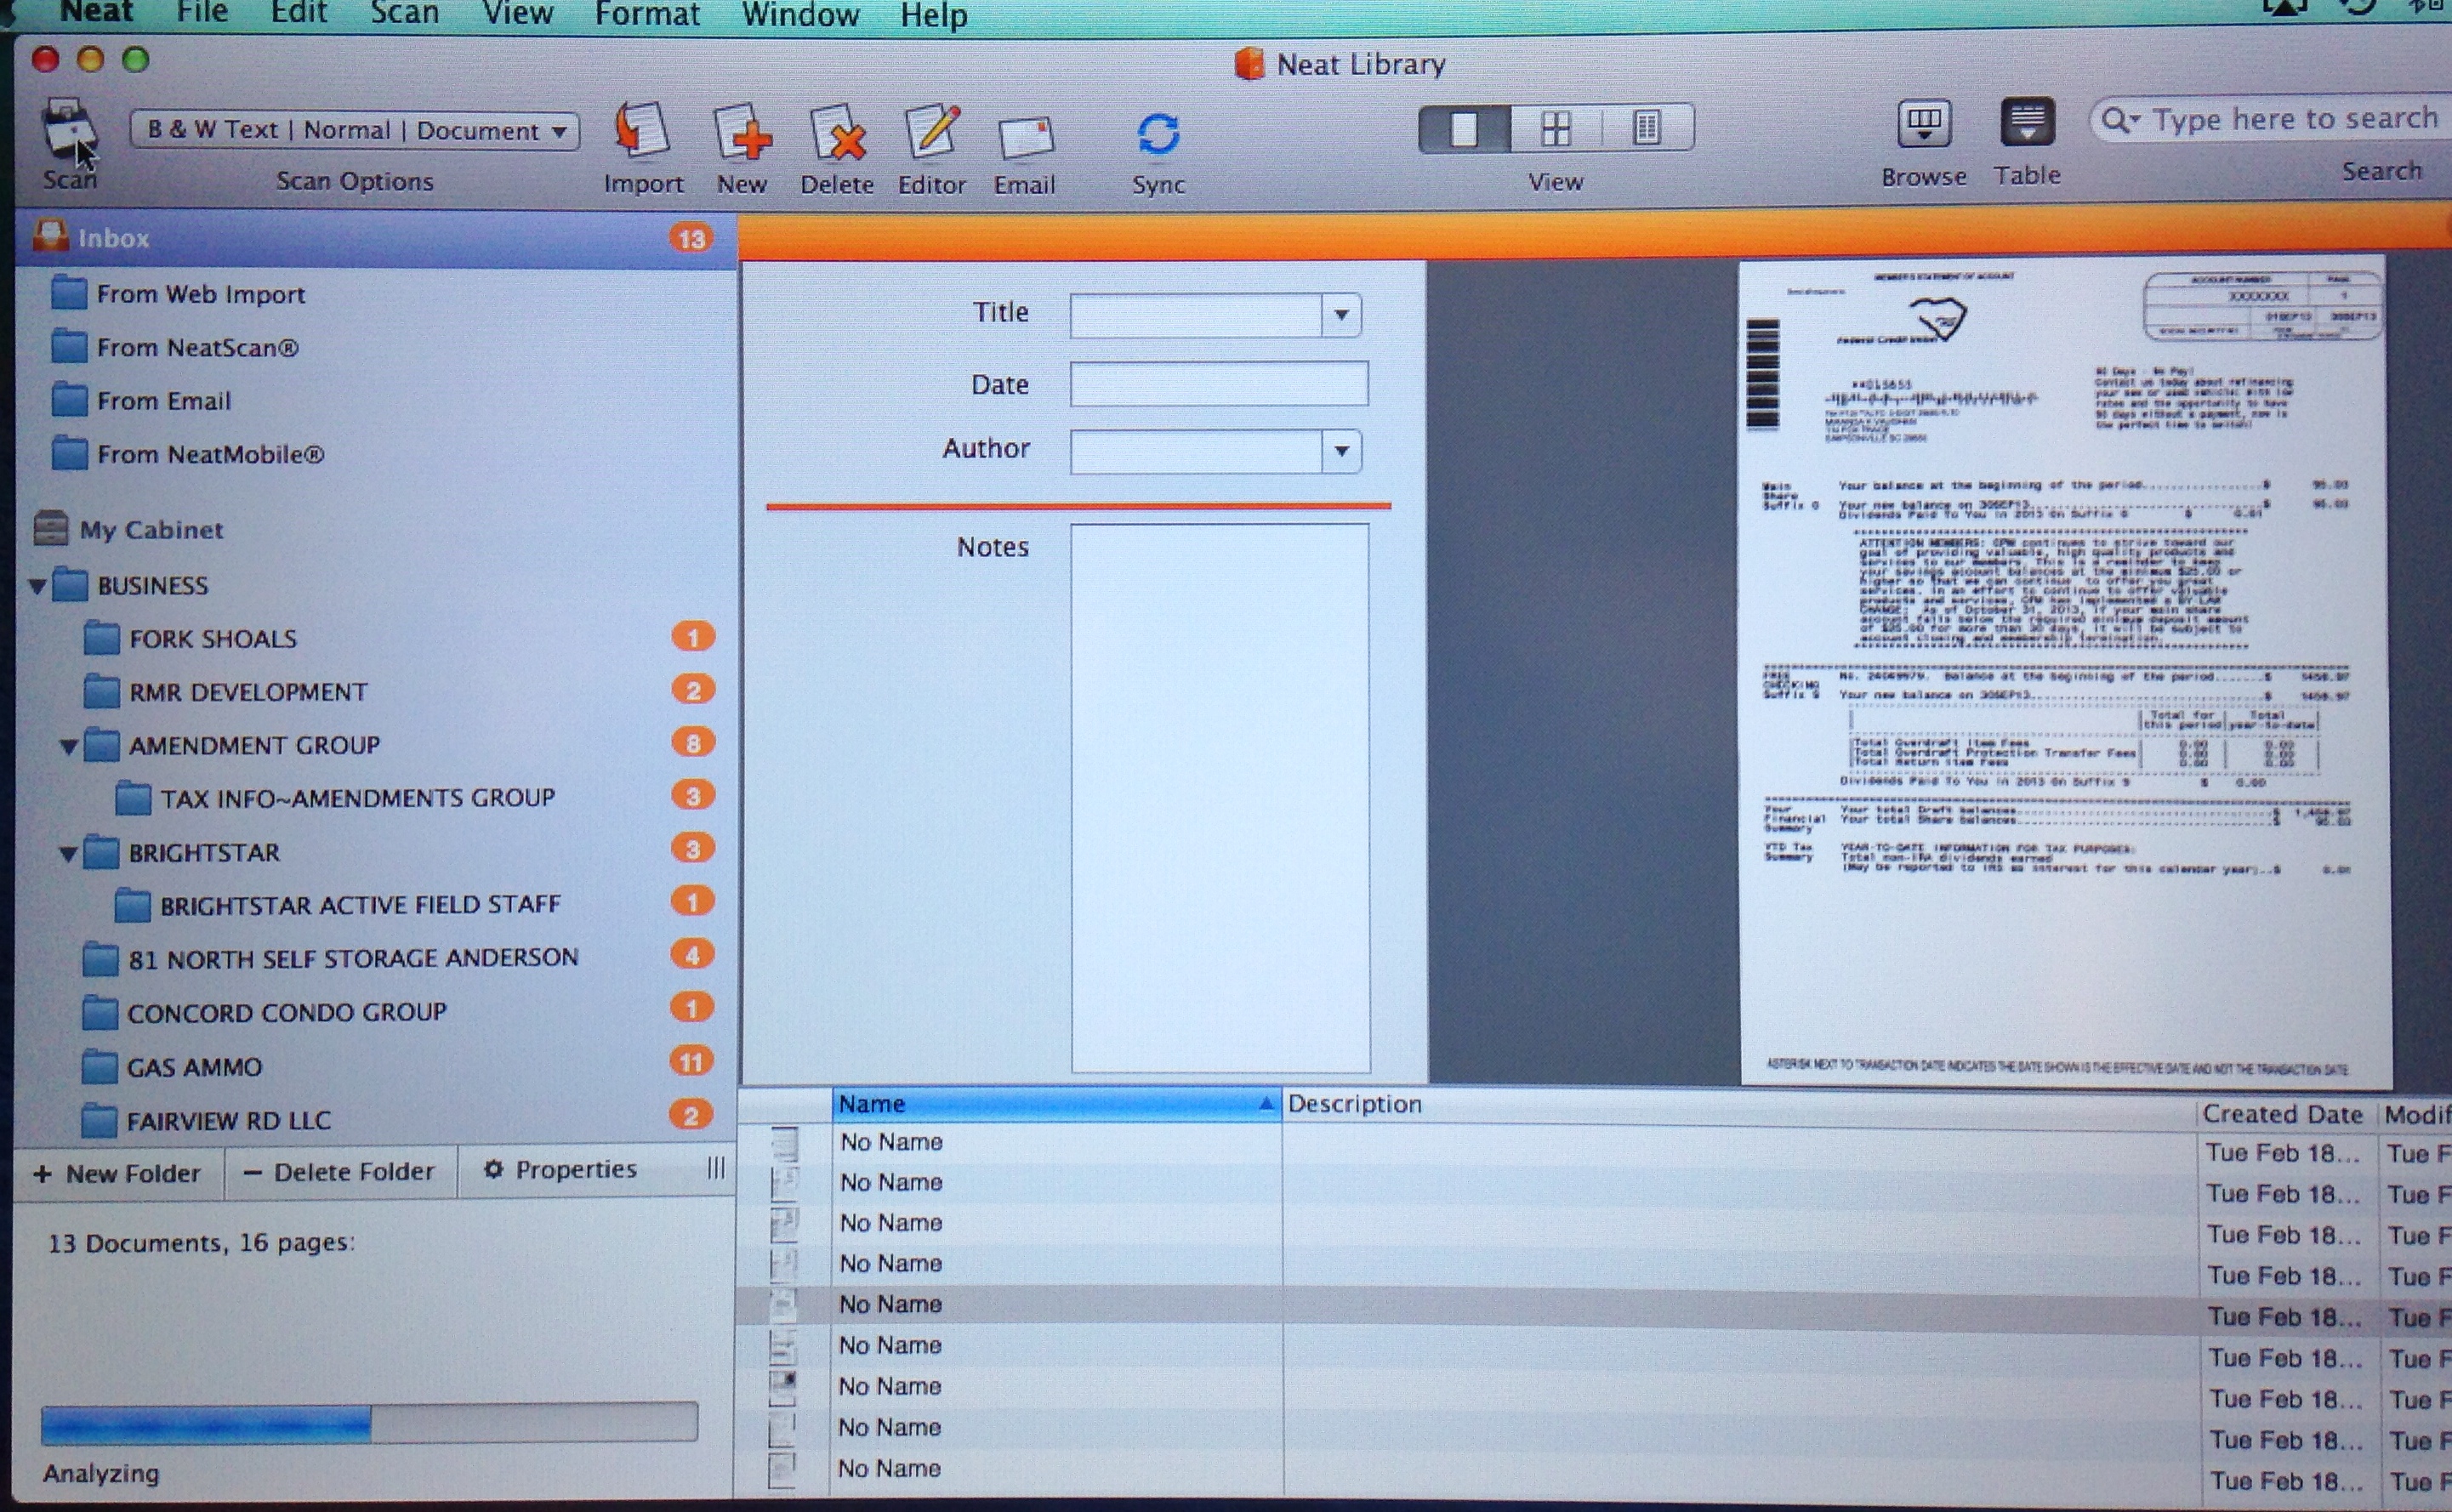The width and height of the screenshot is (2452, 1512).
Task: Sort by the Name column header
Action: pos(1056,1103)
